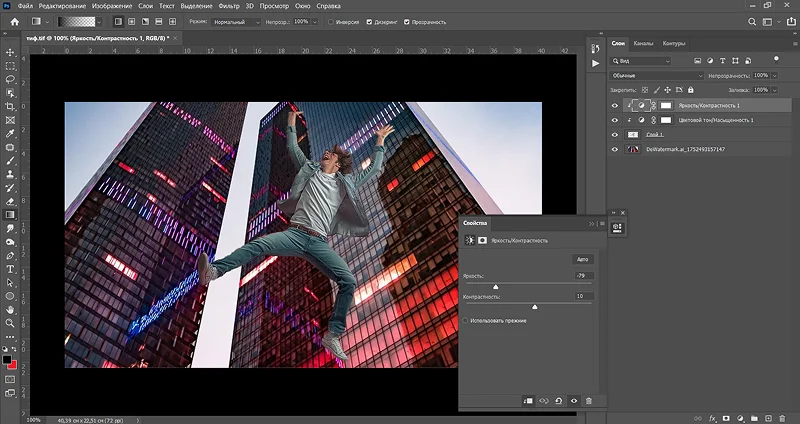Reset adjustment to defaults in Properties panel
Image resolution: width=800 pixels, height=424 pixels.
pos(559,401)
